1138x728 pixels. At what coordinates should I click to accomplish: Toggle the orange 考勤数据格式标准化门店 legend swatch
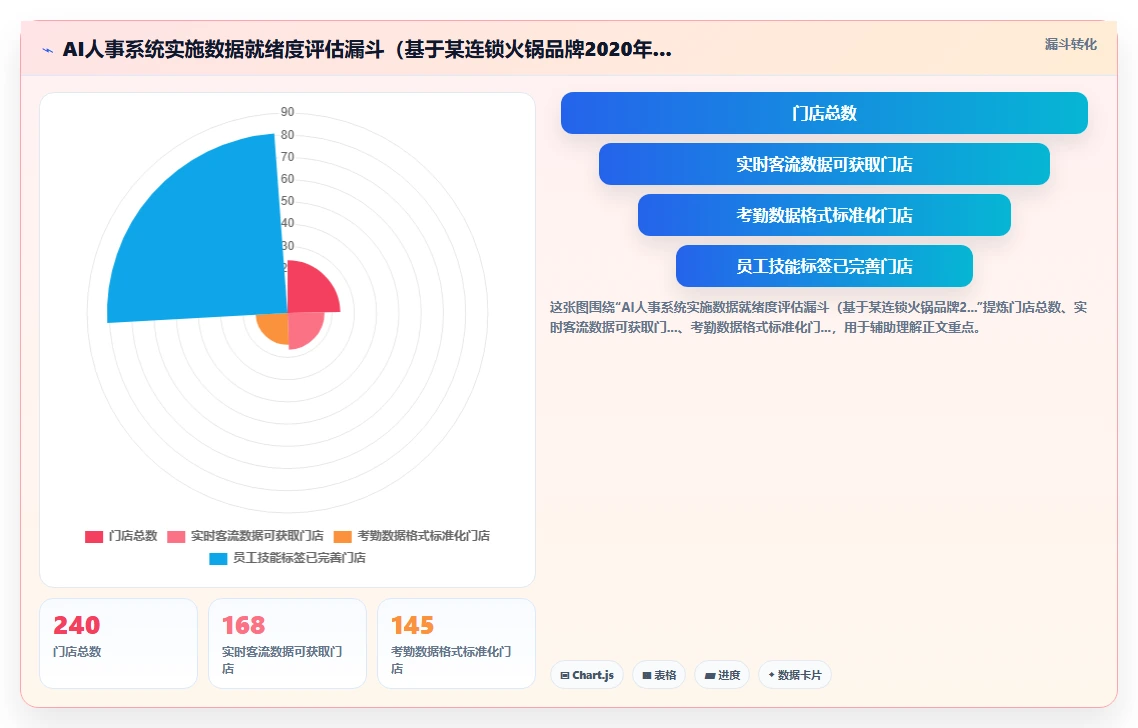343,536
